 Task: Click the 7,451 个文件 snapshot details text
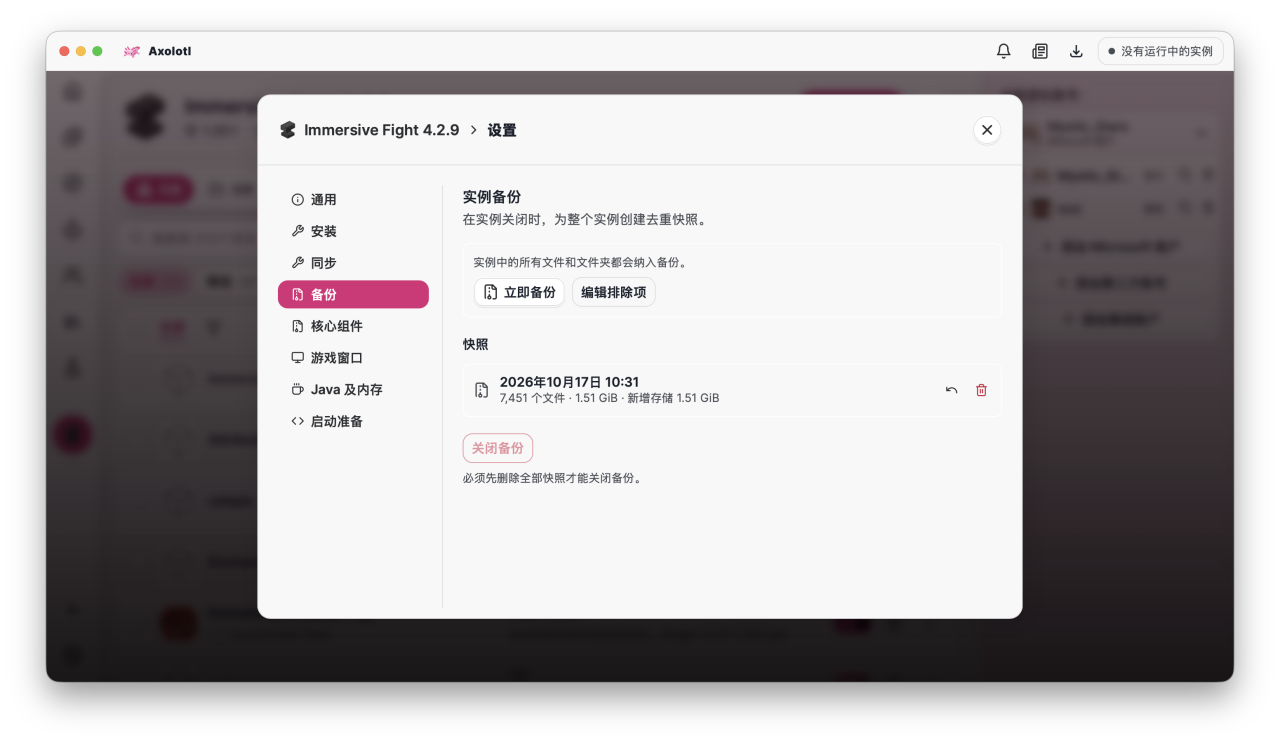pos(609,398)
